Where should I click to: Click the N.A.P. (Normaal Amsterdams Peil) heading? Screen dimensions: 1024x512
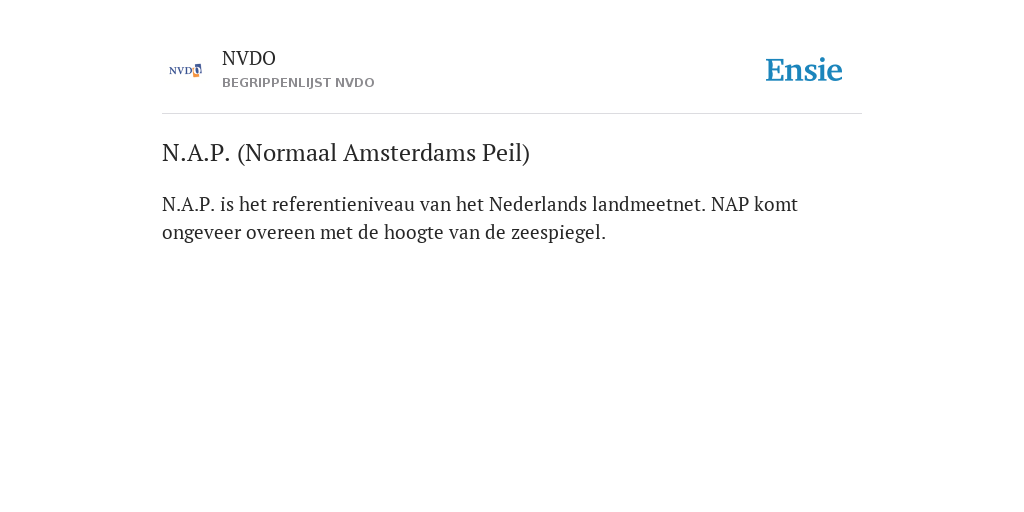coord(345,153)
